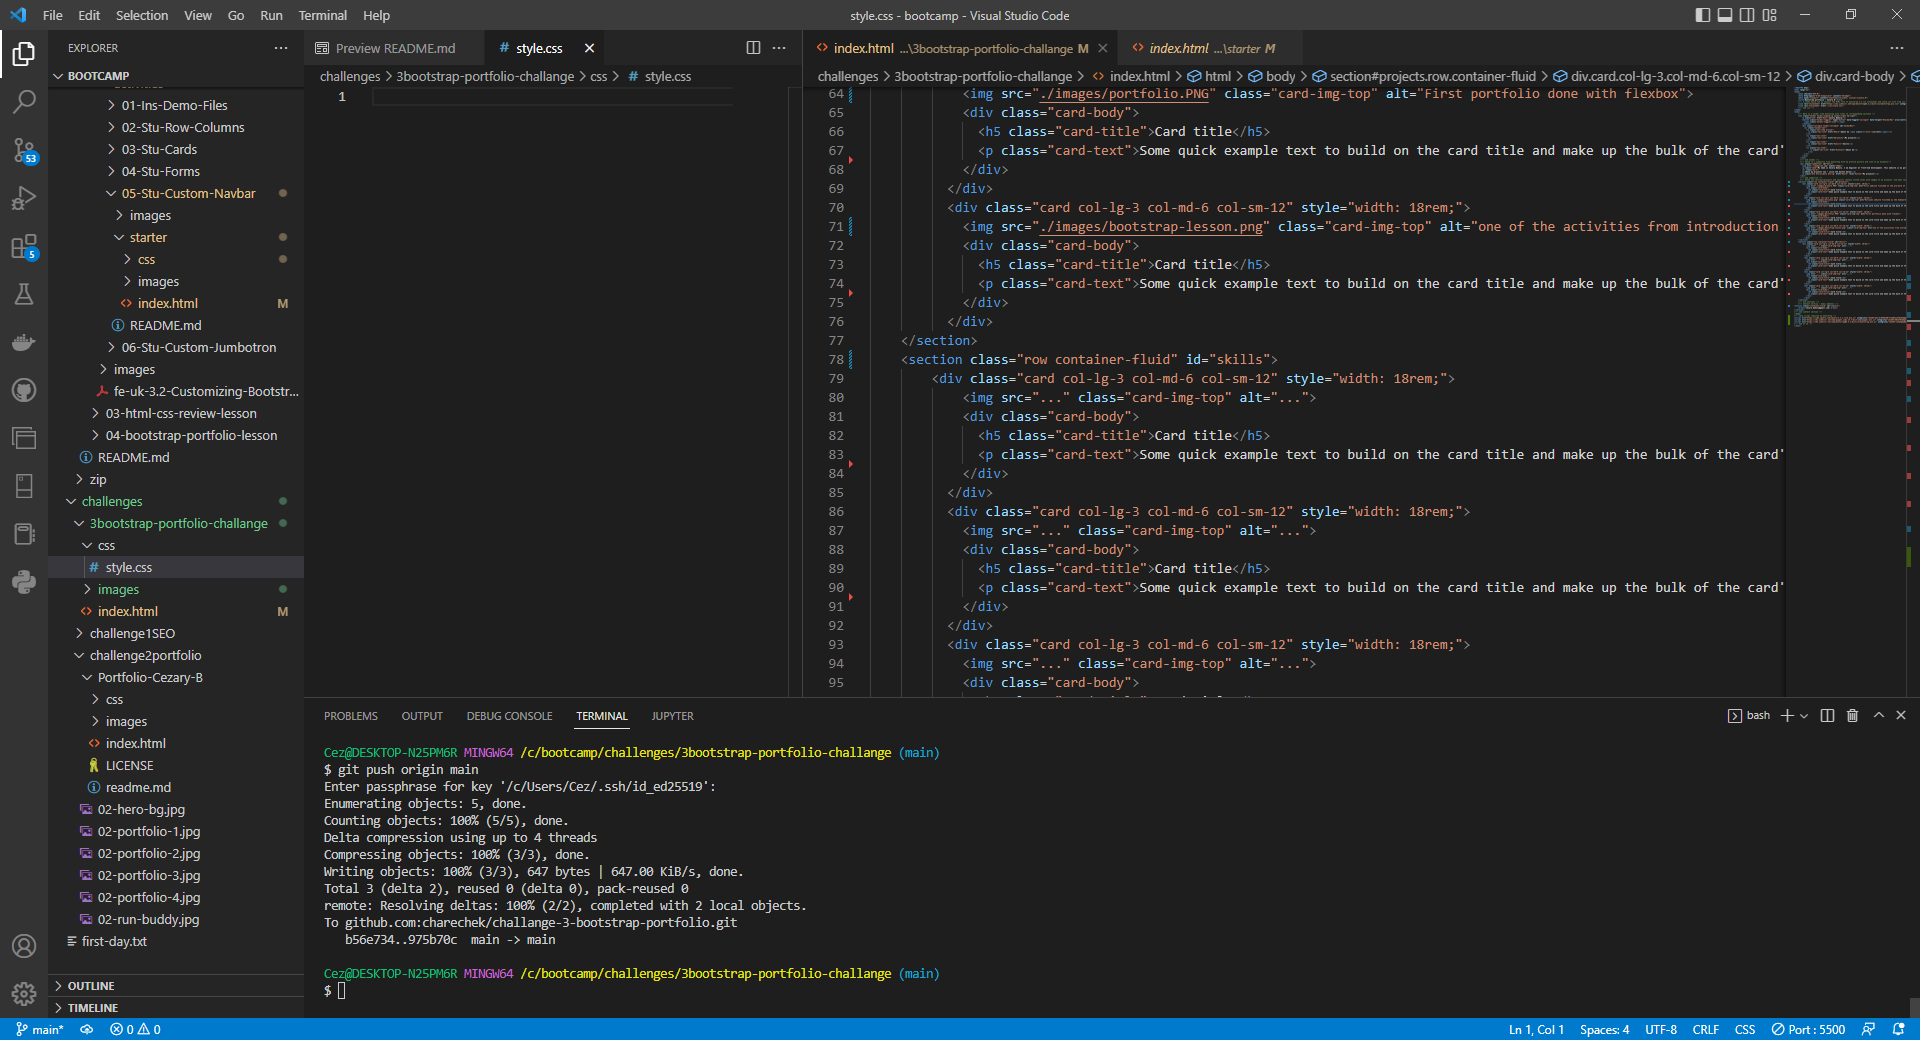Toggle secondary side bar in title bar
The image size is (1920, 1040).
(1747, 15)
